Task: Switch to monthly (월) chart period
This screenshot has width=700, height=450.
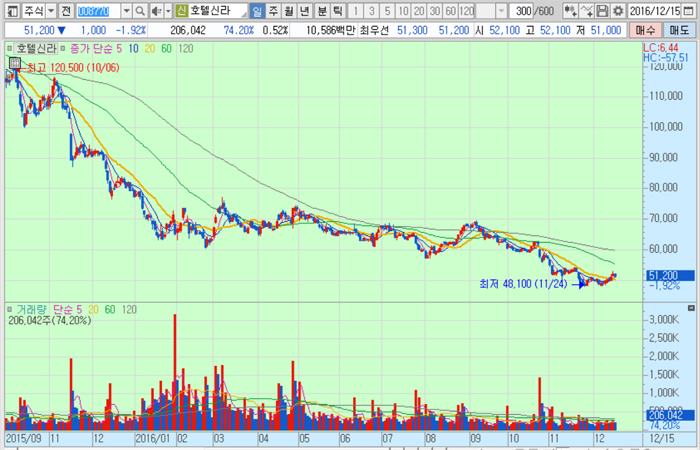Action: point(290,10)
